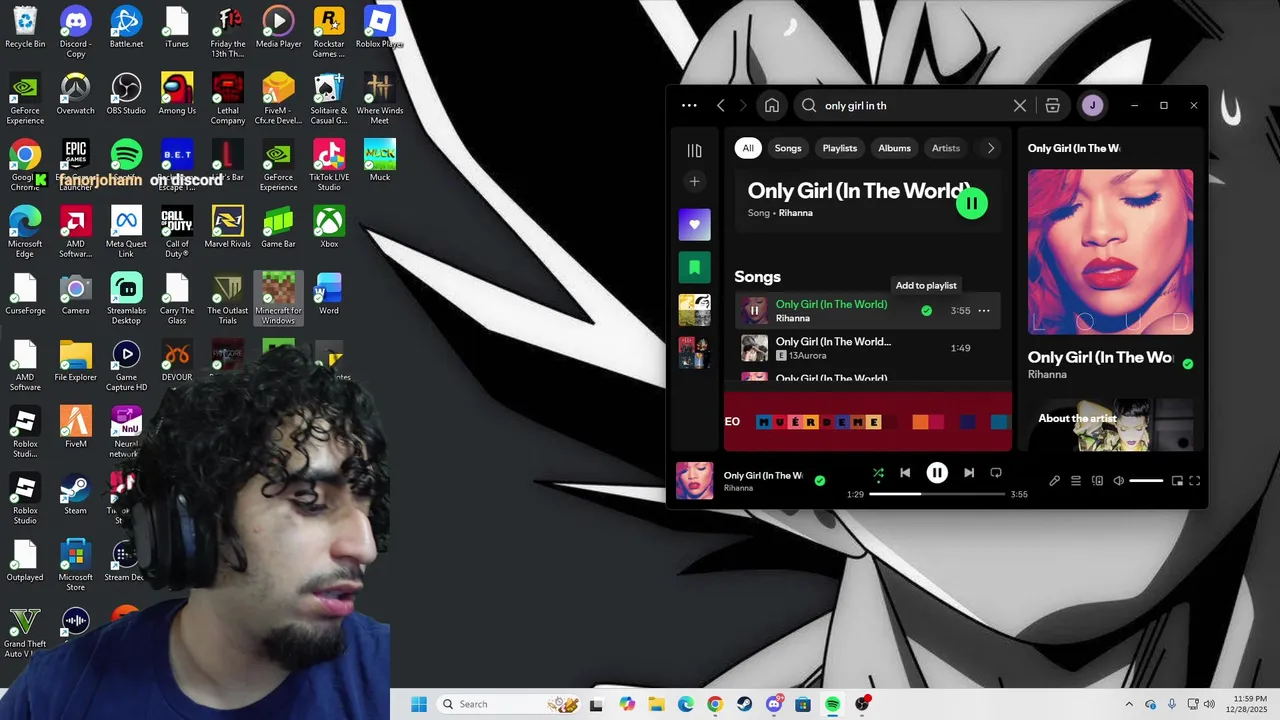Open the Windows Start menu
The width and height of the screenshot is (1280, 720).
point(419,704)
